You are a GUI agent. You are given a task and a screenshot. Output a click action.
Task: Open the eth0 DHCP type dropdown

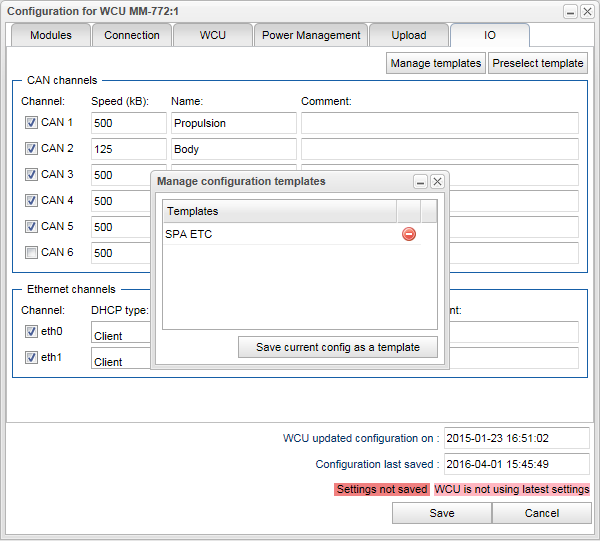pyautogui.click(x=120, y=333)
